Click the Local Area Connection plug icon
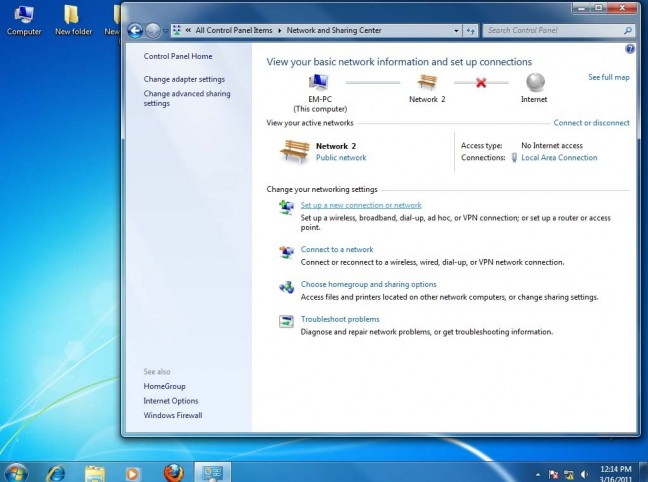Viewport: 648px width, 482px height. pos(514,157)
